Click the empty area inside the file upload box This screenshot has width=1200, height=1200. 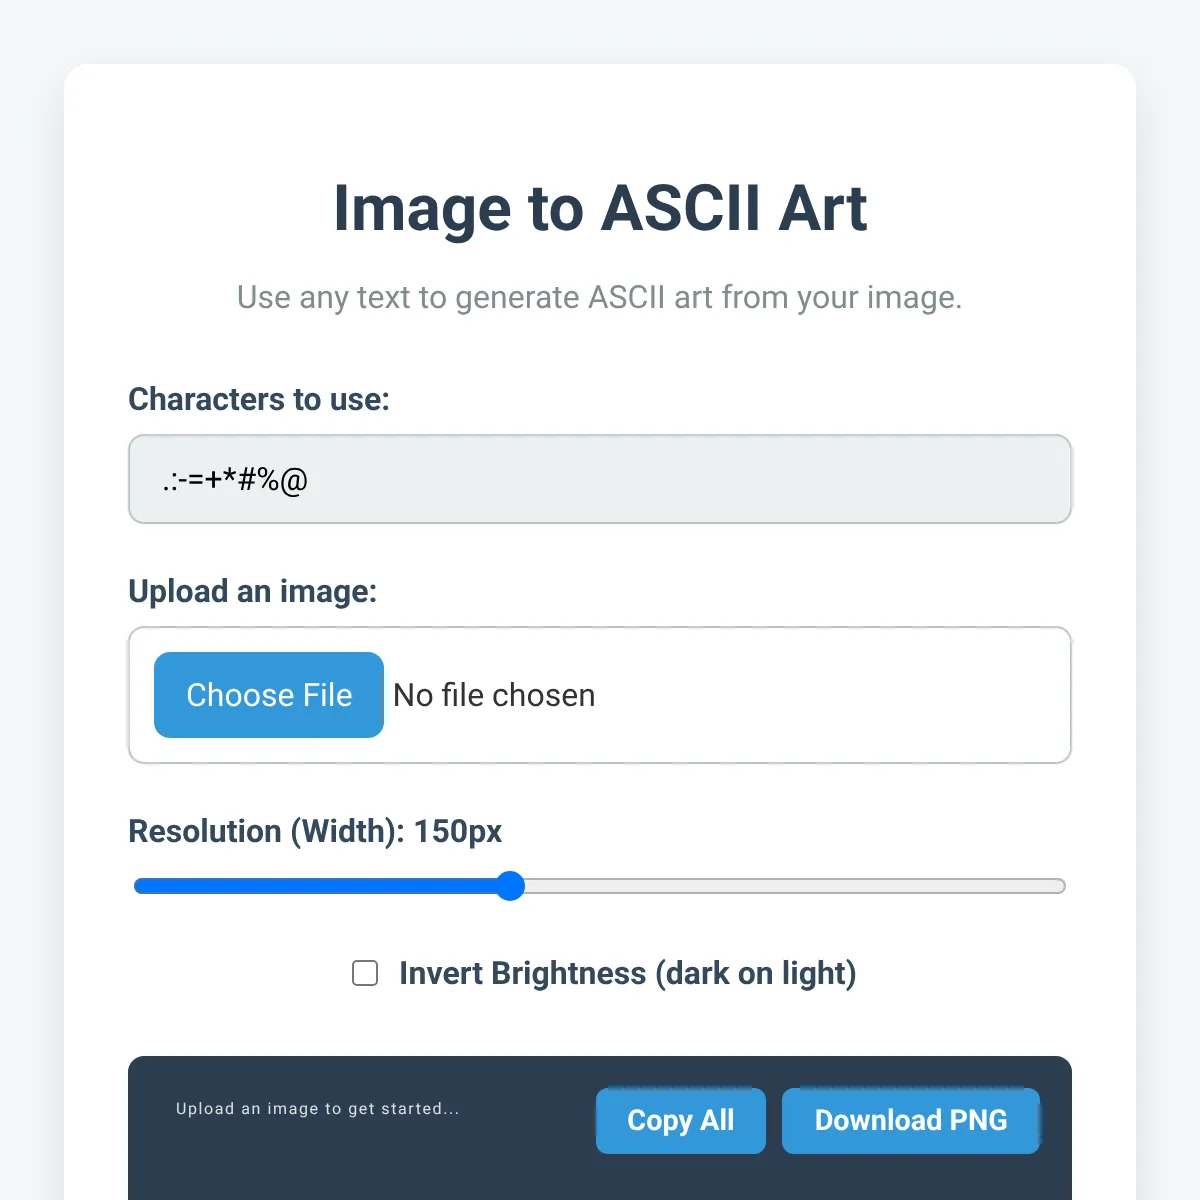pos(830,695)
